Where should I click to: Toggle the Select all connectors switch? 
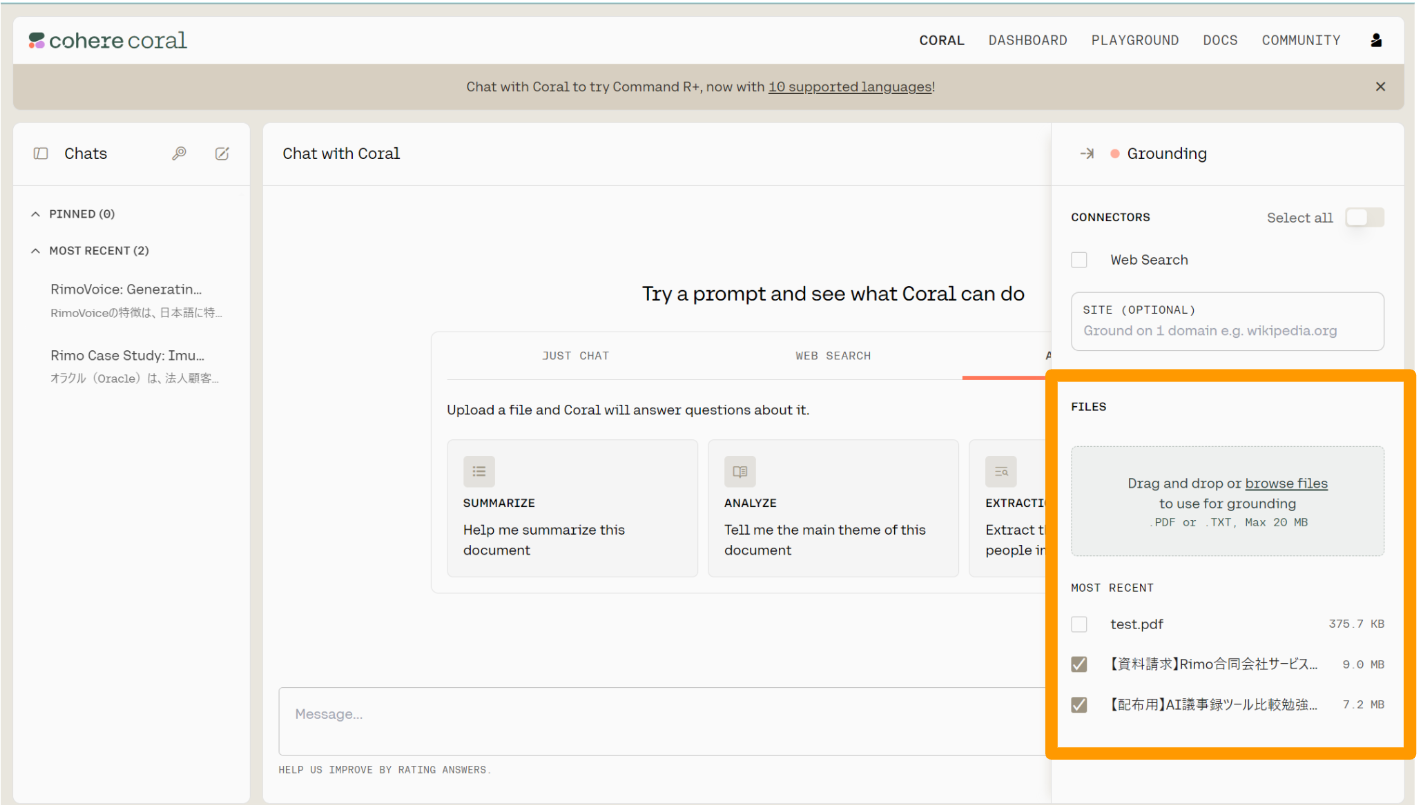click(x=1363, y=218)
